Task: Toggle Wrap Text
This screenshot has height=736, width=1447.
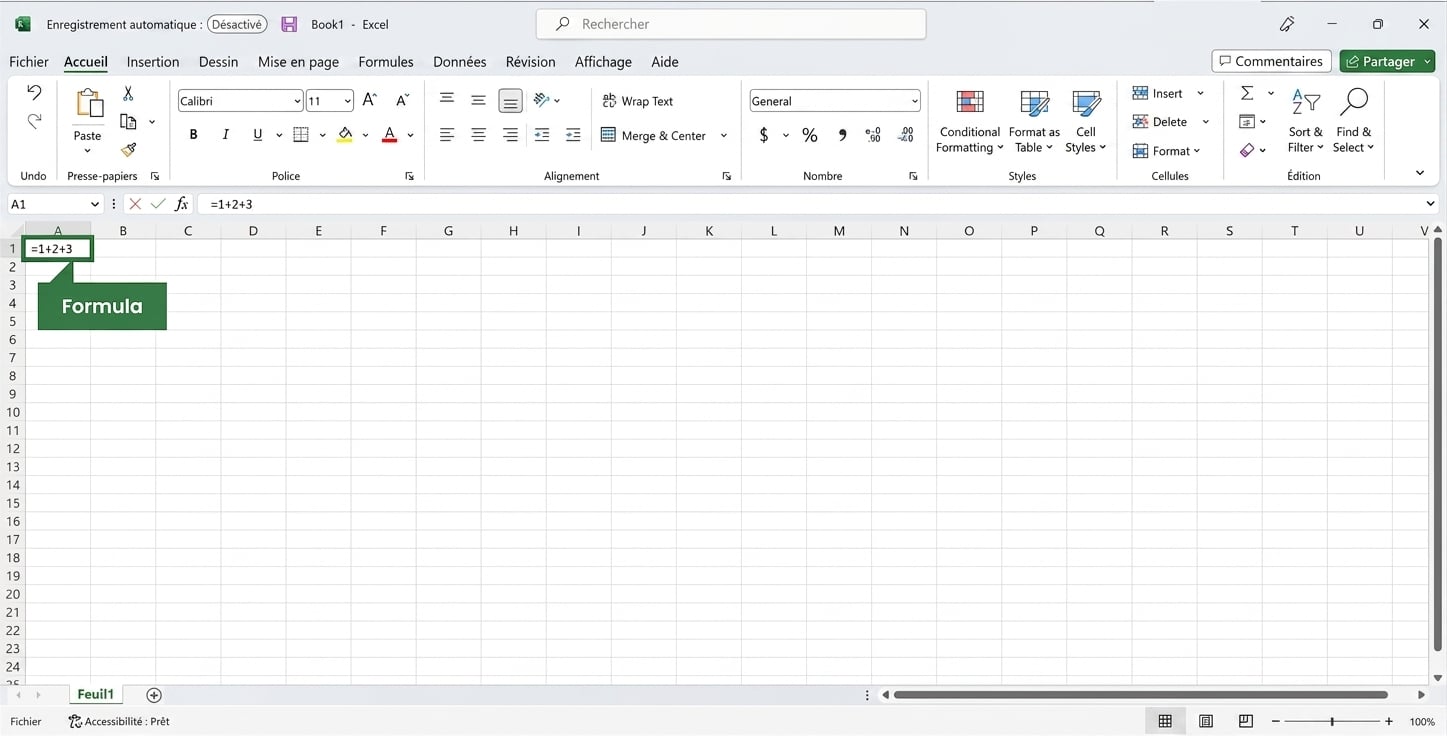Action: pos(637,101)
